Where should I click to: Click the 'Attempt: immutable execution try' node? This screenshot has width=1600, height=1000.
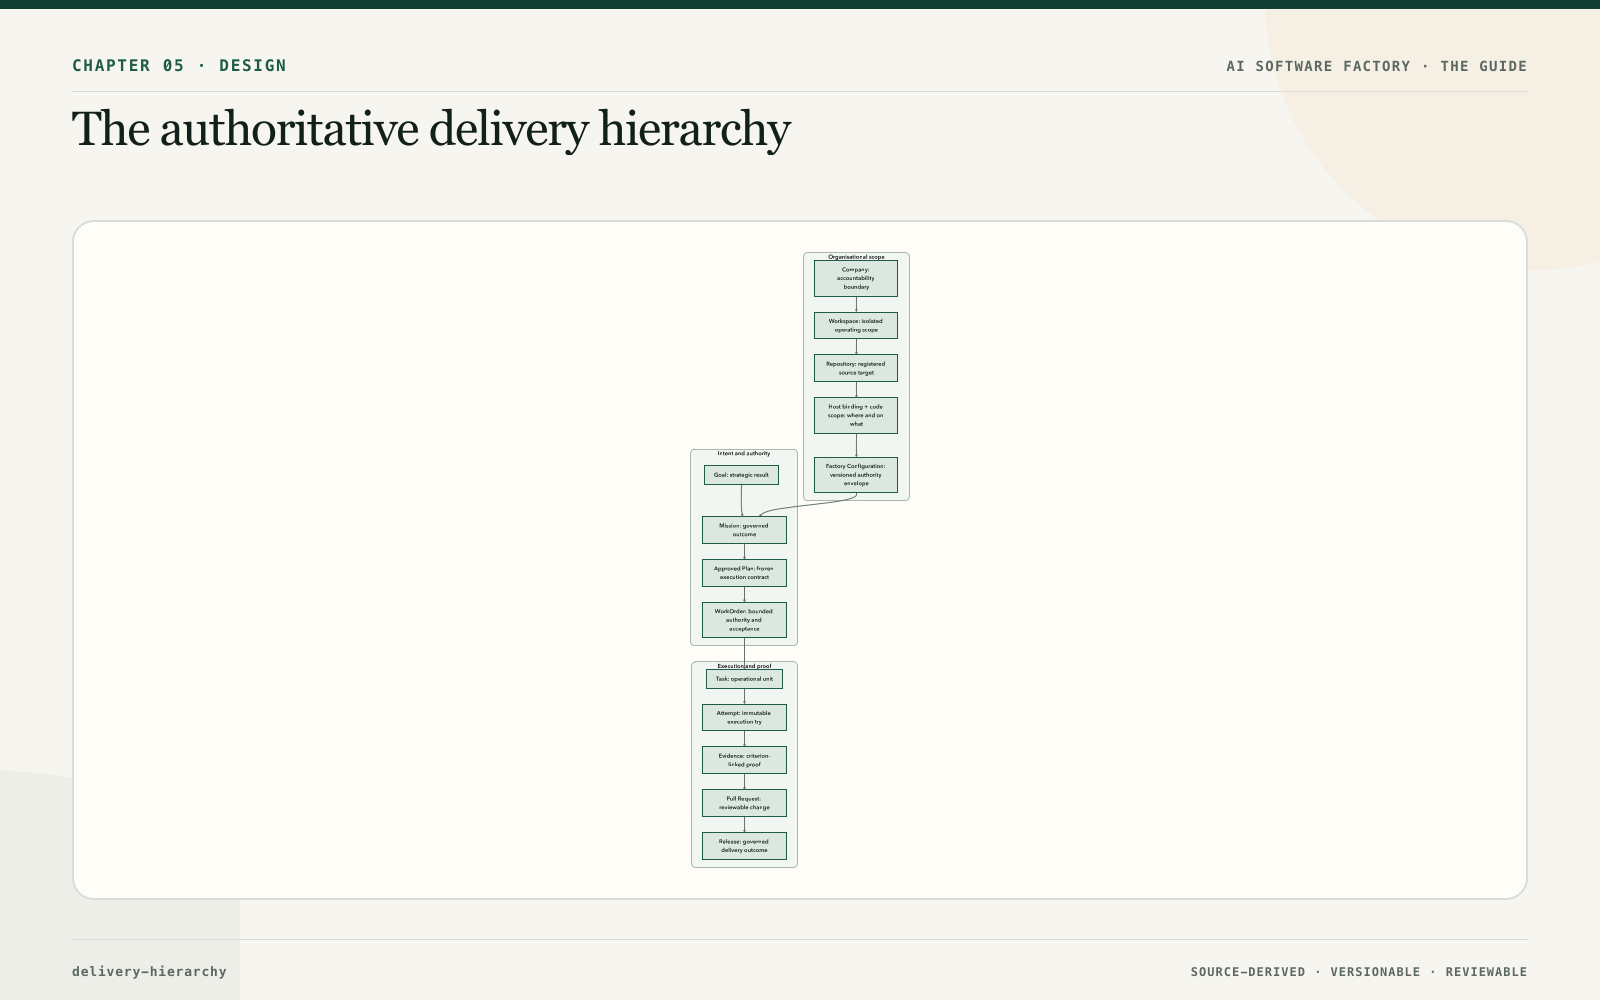click(744, 717)
